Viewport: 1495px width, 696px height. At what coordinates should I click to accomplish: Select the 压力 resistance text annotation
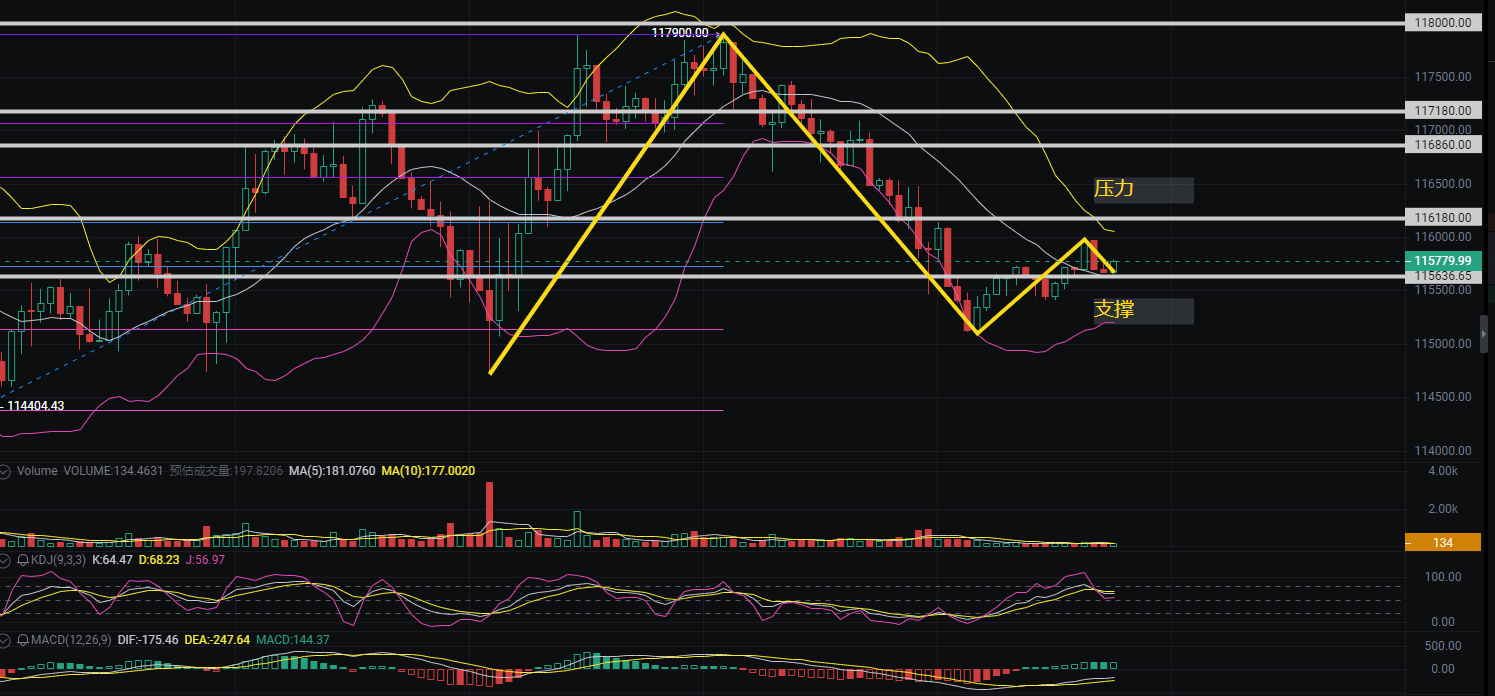point(1115,189)
